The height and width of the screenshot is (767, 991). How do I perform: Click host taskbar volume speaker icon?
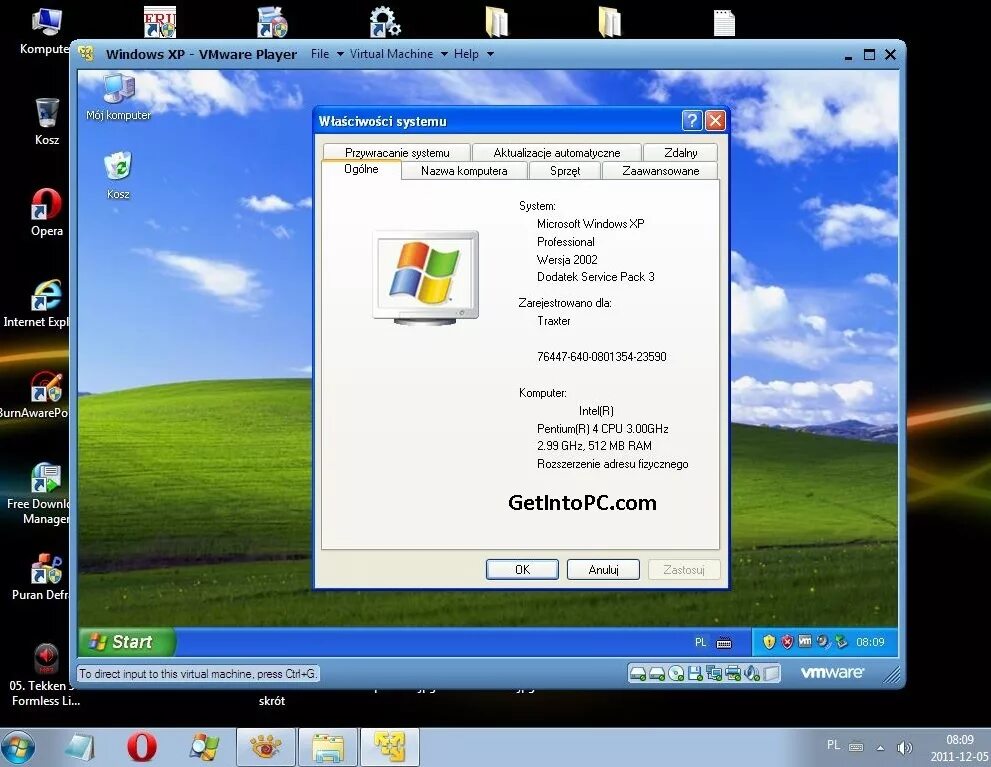904,748
